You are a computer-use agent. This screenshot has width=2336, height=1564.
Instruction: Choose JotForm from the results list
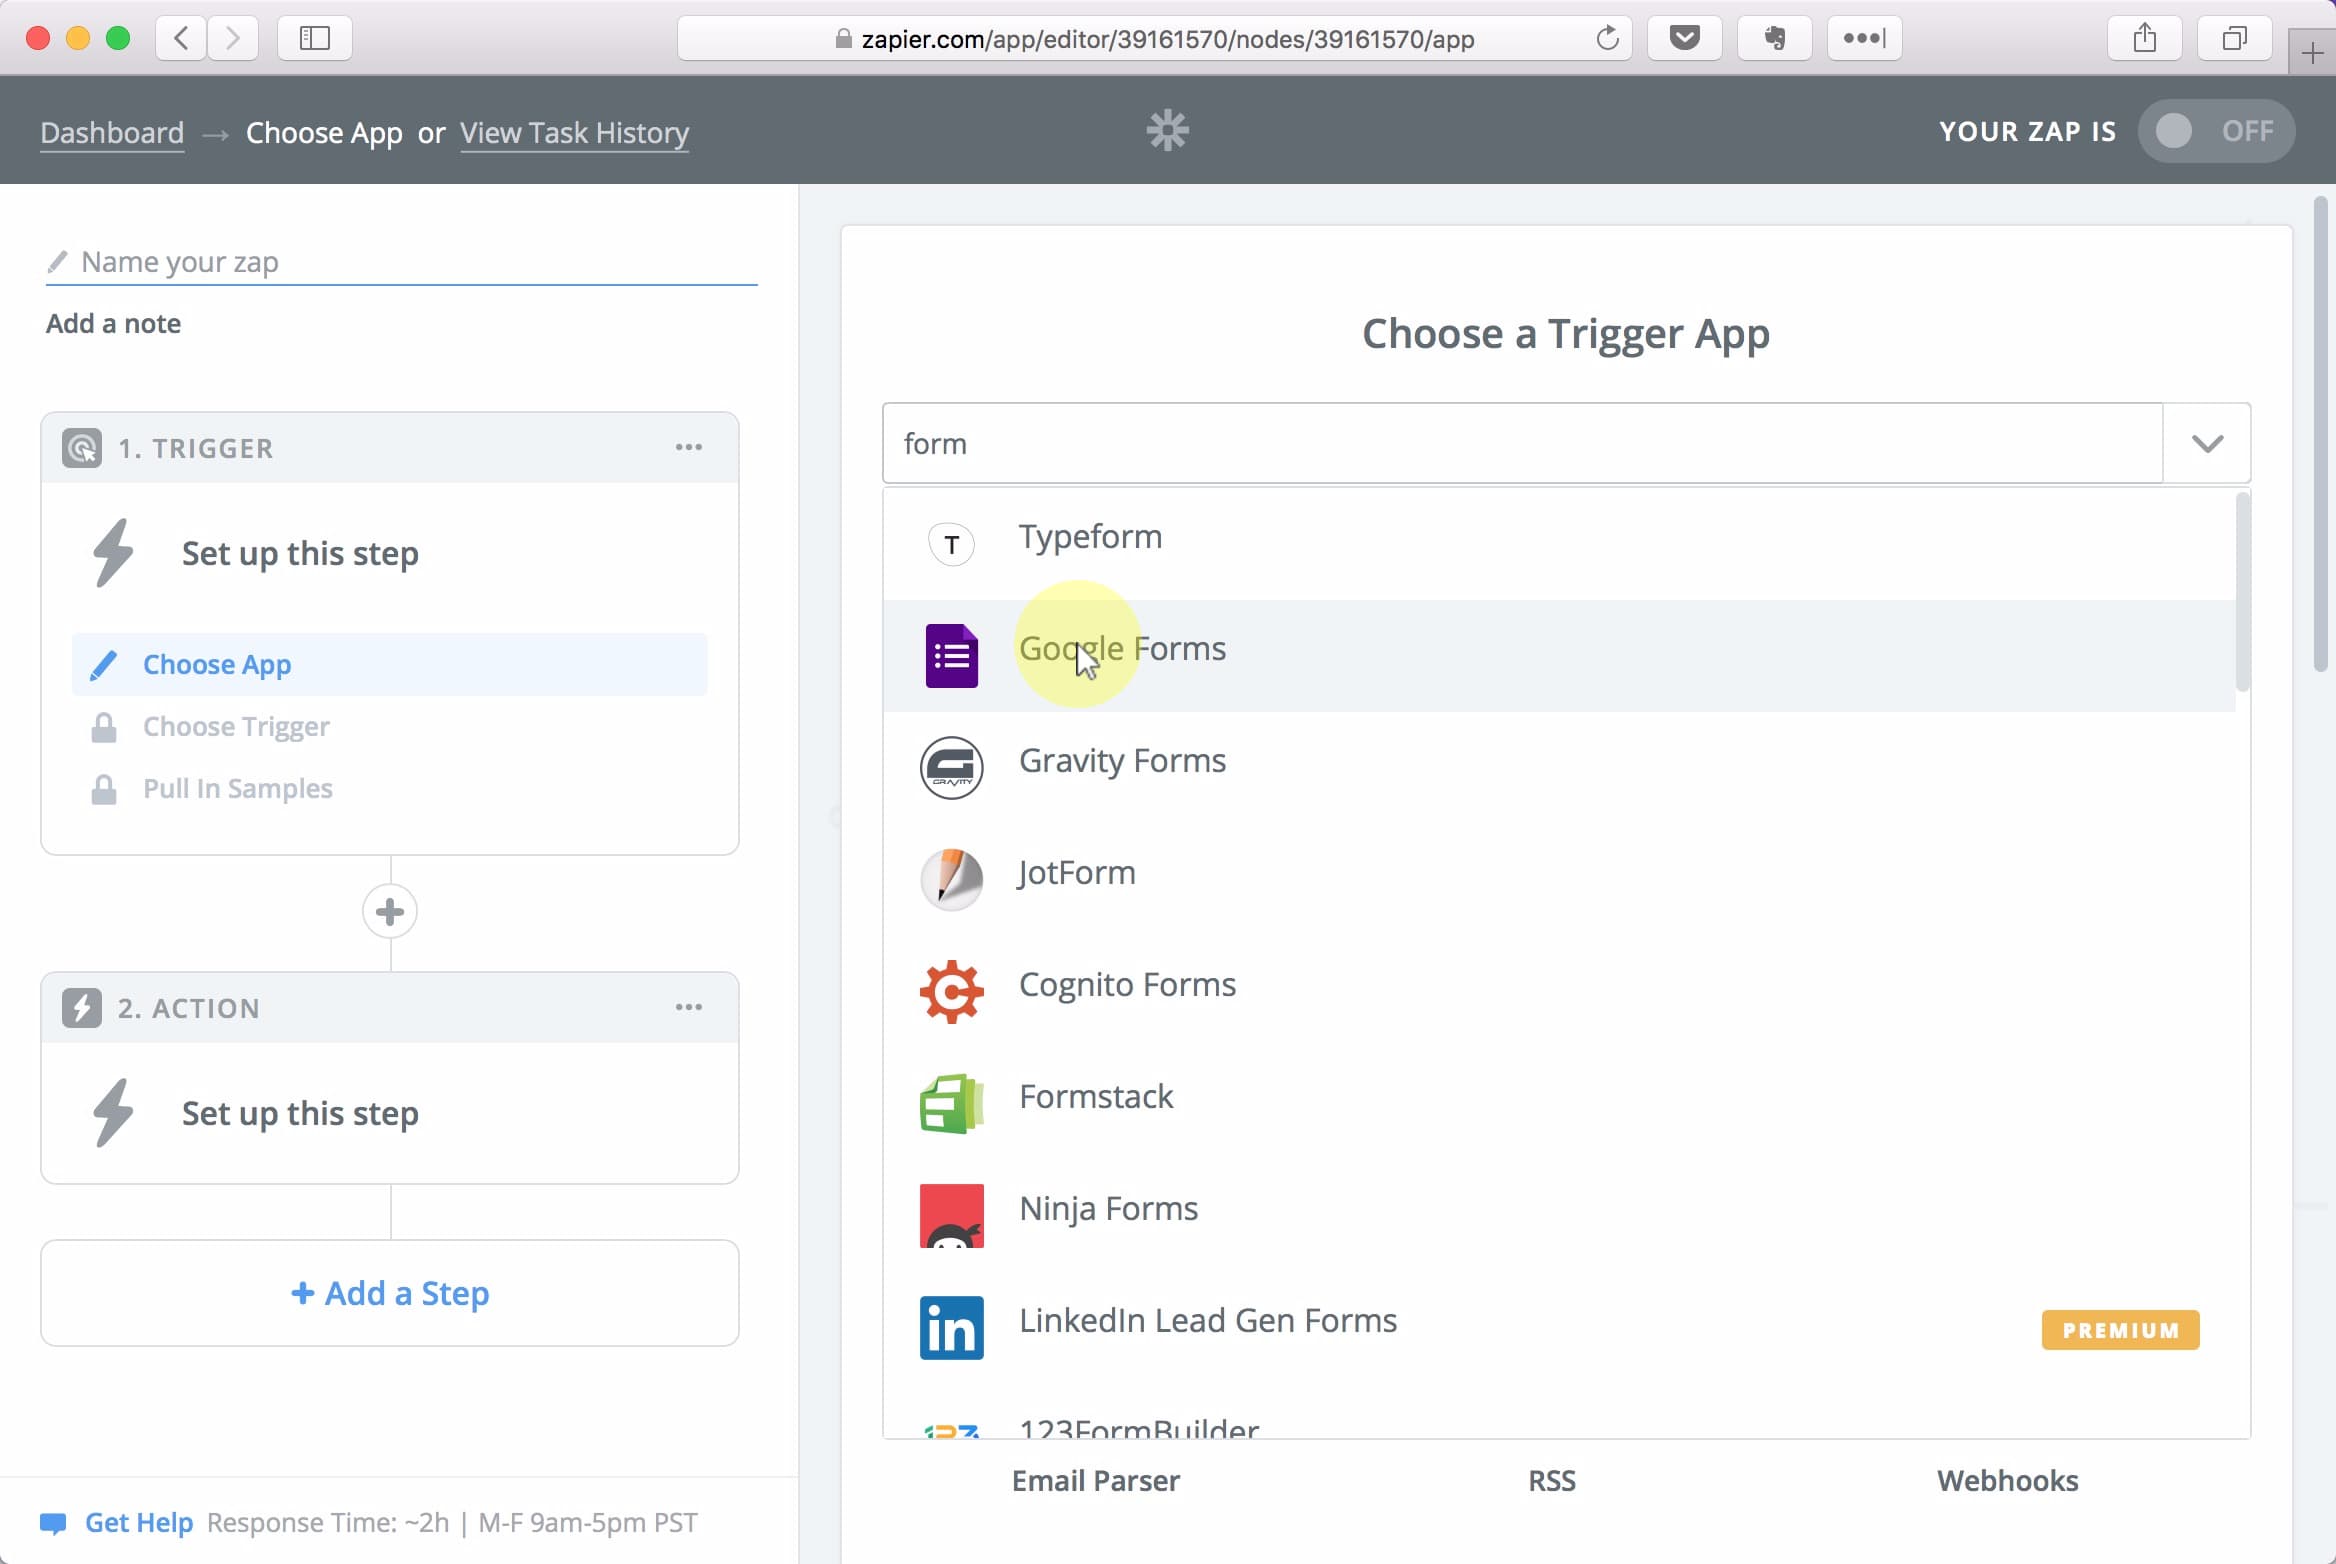(x=1559, y=880)
